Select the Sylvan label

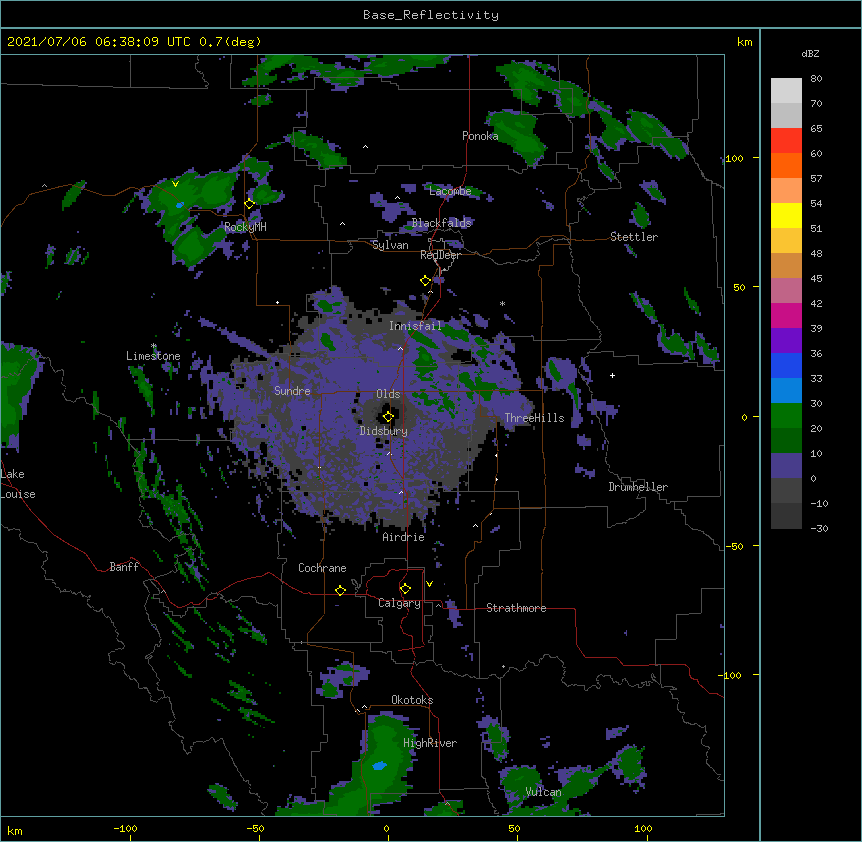[x=390, y=245]
